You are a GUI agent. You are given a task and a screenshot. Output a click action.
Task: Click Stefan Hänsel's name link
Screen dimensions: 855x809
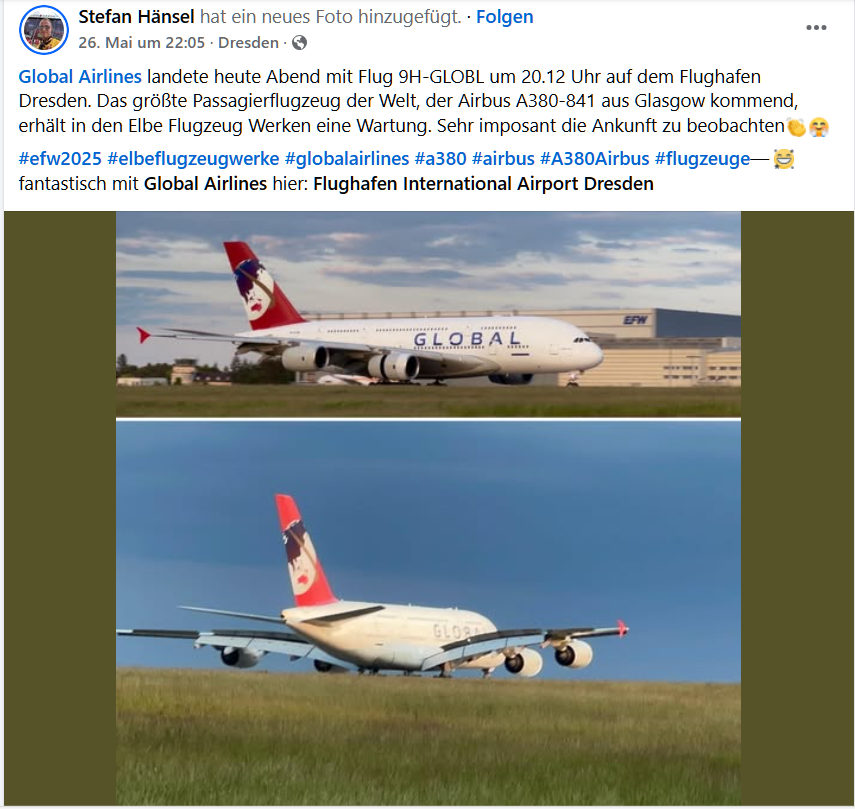click(136, 17)
